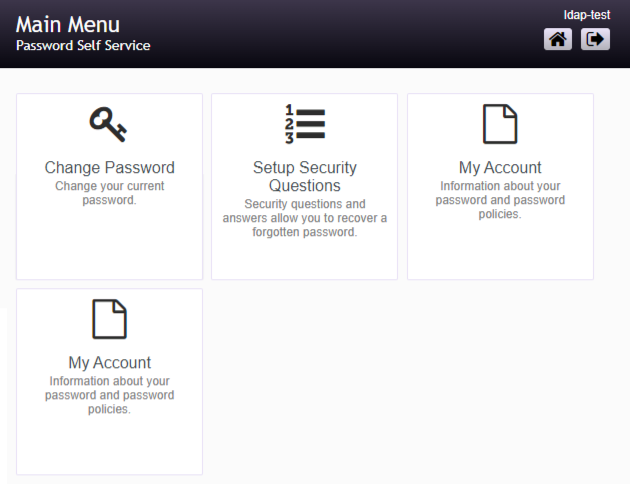The width and height of the screenshot is (630, 484).
Task: Select empty area of My Account card below Change Password
Action: click(109, 445)
